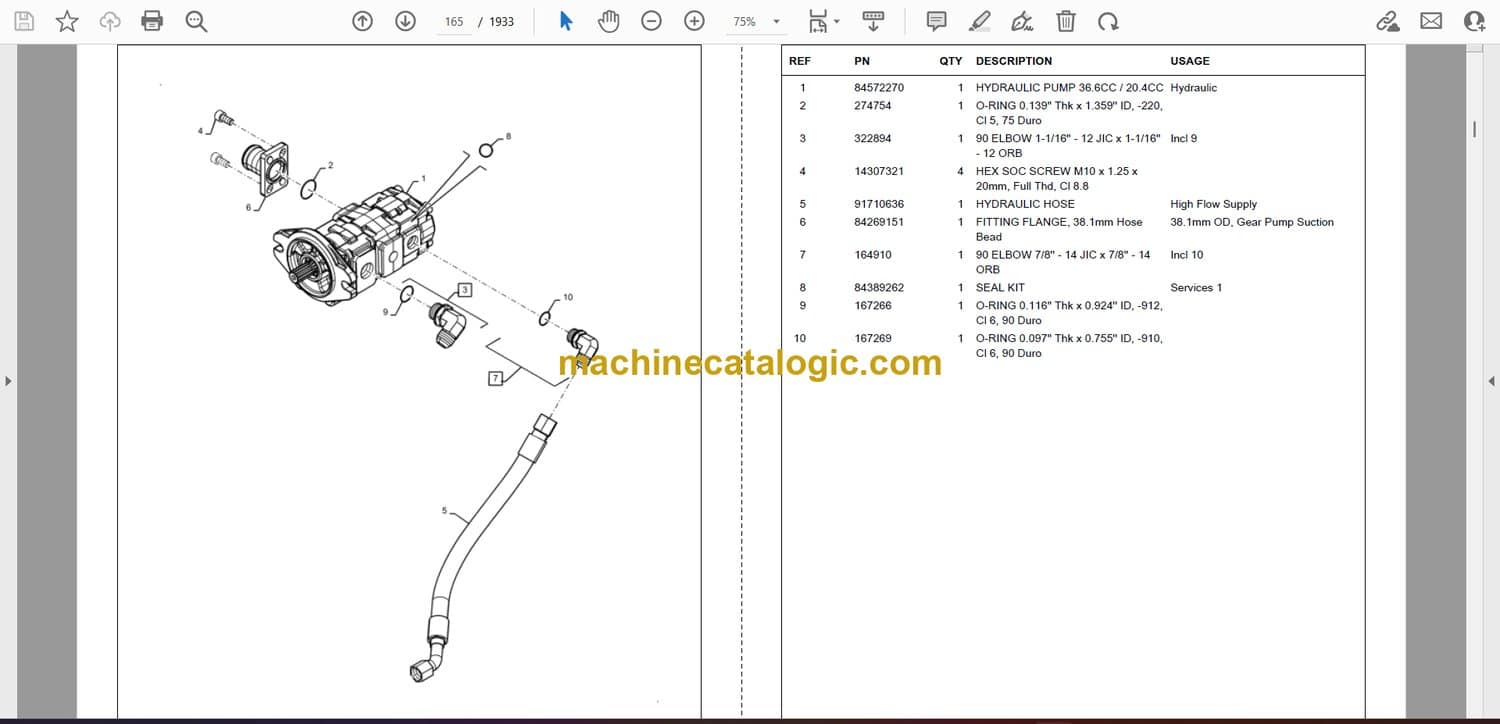Click the cloud upload icon

110,21
